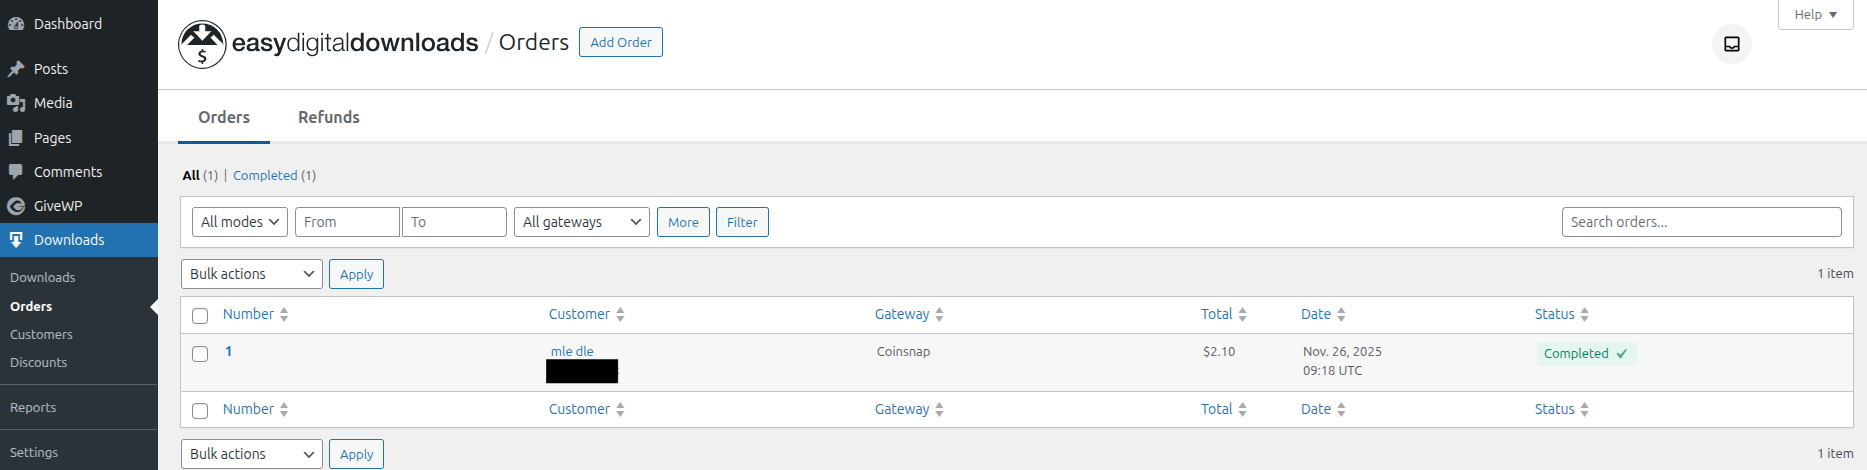Click the GiveWP logo icon
This screenshot has height=470, width=1867.
coord(16,206)
